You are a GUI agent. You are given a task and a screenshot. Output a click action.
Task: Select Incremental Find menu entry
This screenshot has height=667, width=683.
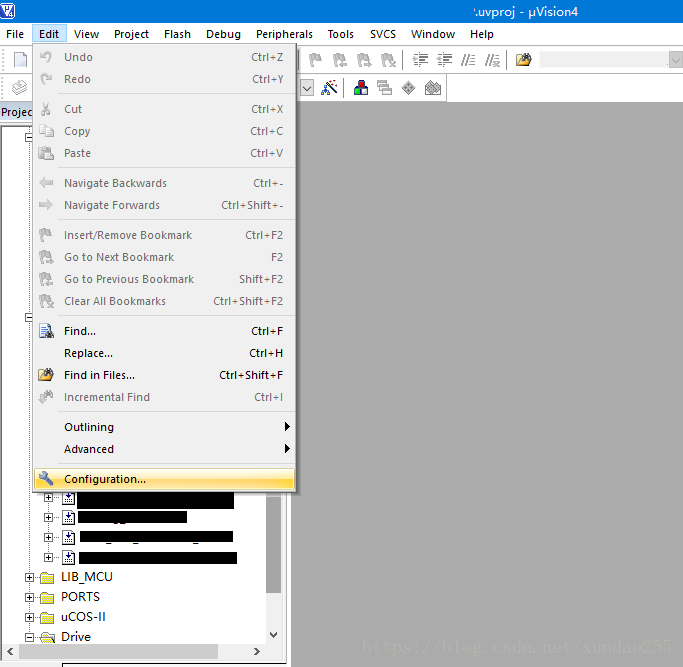[x=164, y=397]
